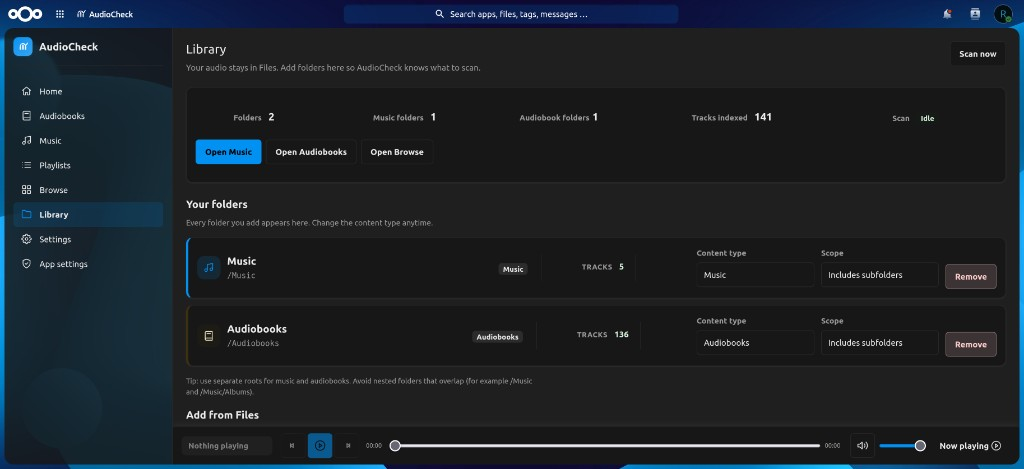Remove the Audiobooks folder
Image resolution: width=1024 pixels, height=469 pixels.
(x=970, y=344)
